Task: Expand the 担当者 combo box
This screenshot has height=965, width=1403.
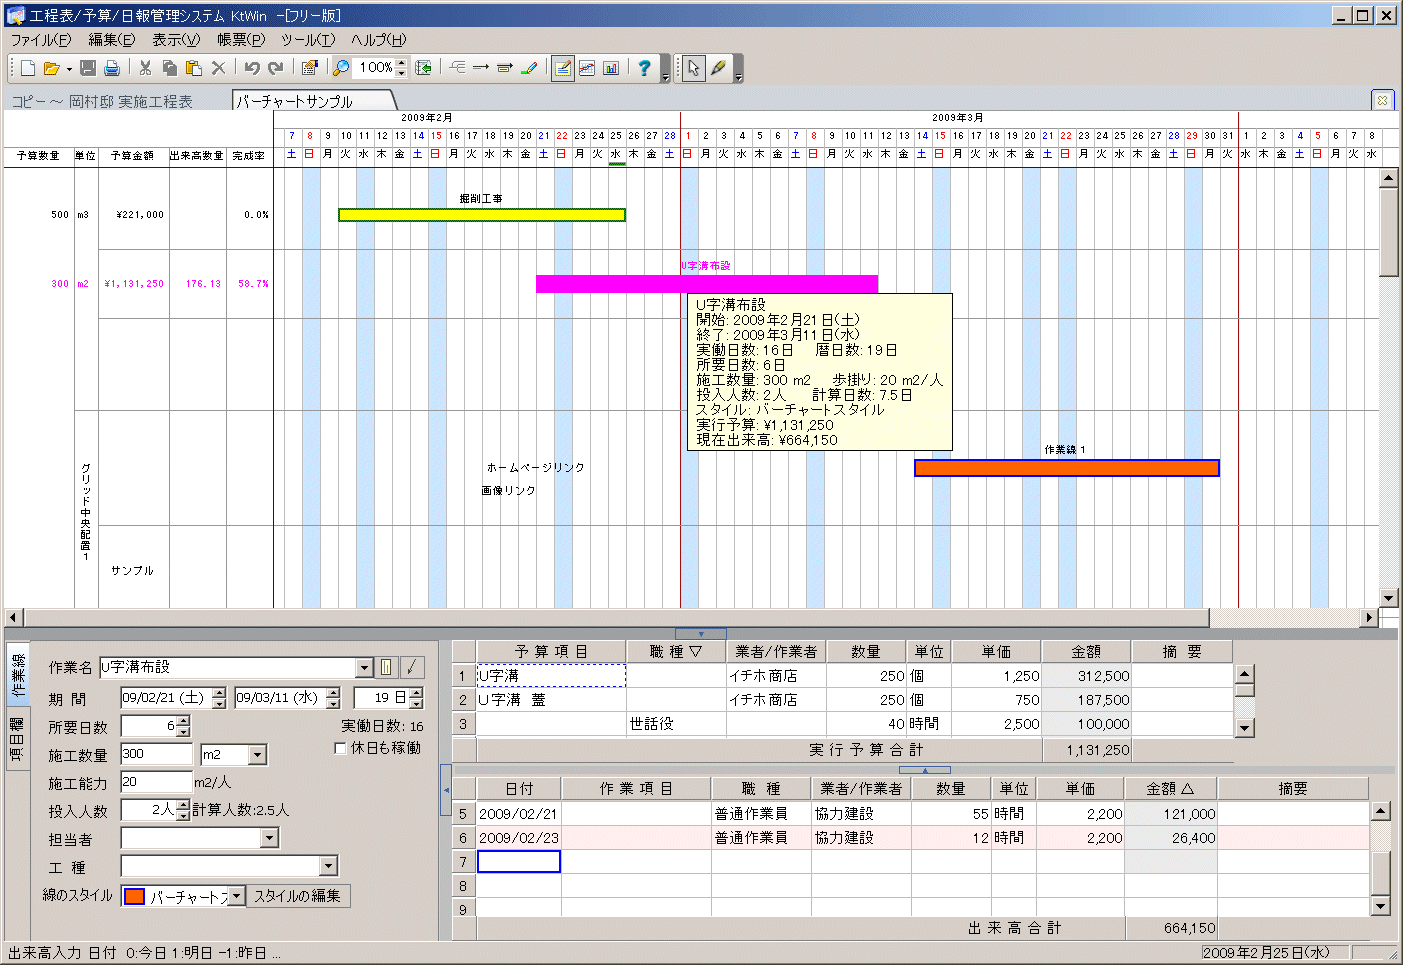Action: [269, 838]
